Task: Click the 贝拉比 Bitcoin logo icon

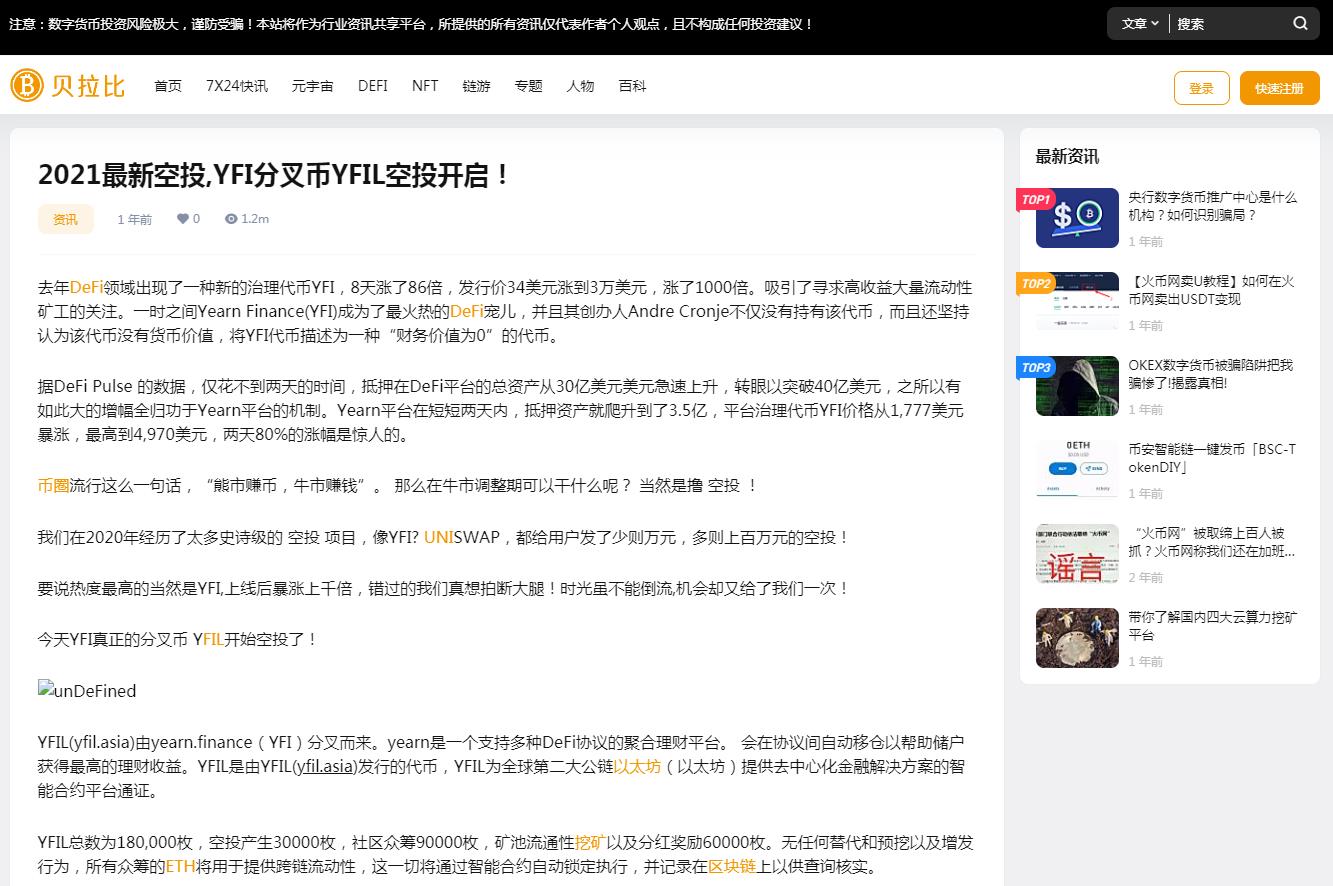Action: pyautogui.click(x=27, y=85)
